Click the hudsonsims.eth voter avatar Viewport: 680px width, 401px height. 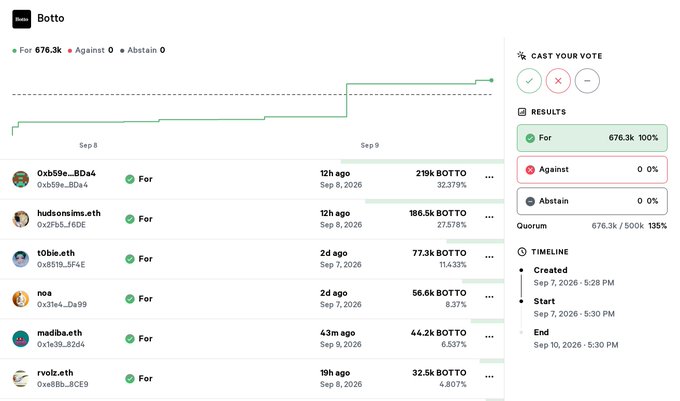tap(20, 219)
